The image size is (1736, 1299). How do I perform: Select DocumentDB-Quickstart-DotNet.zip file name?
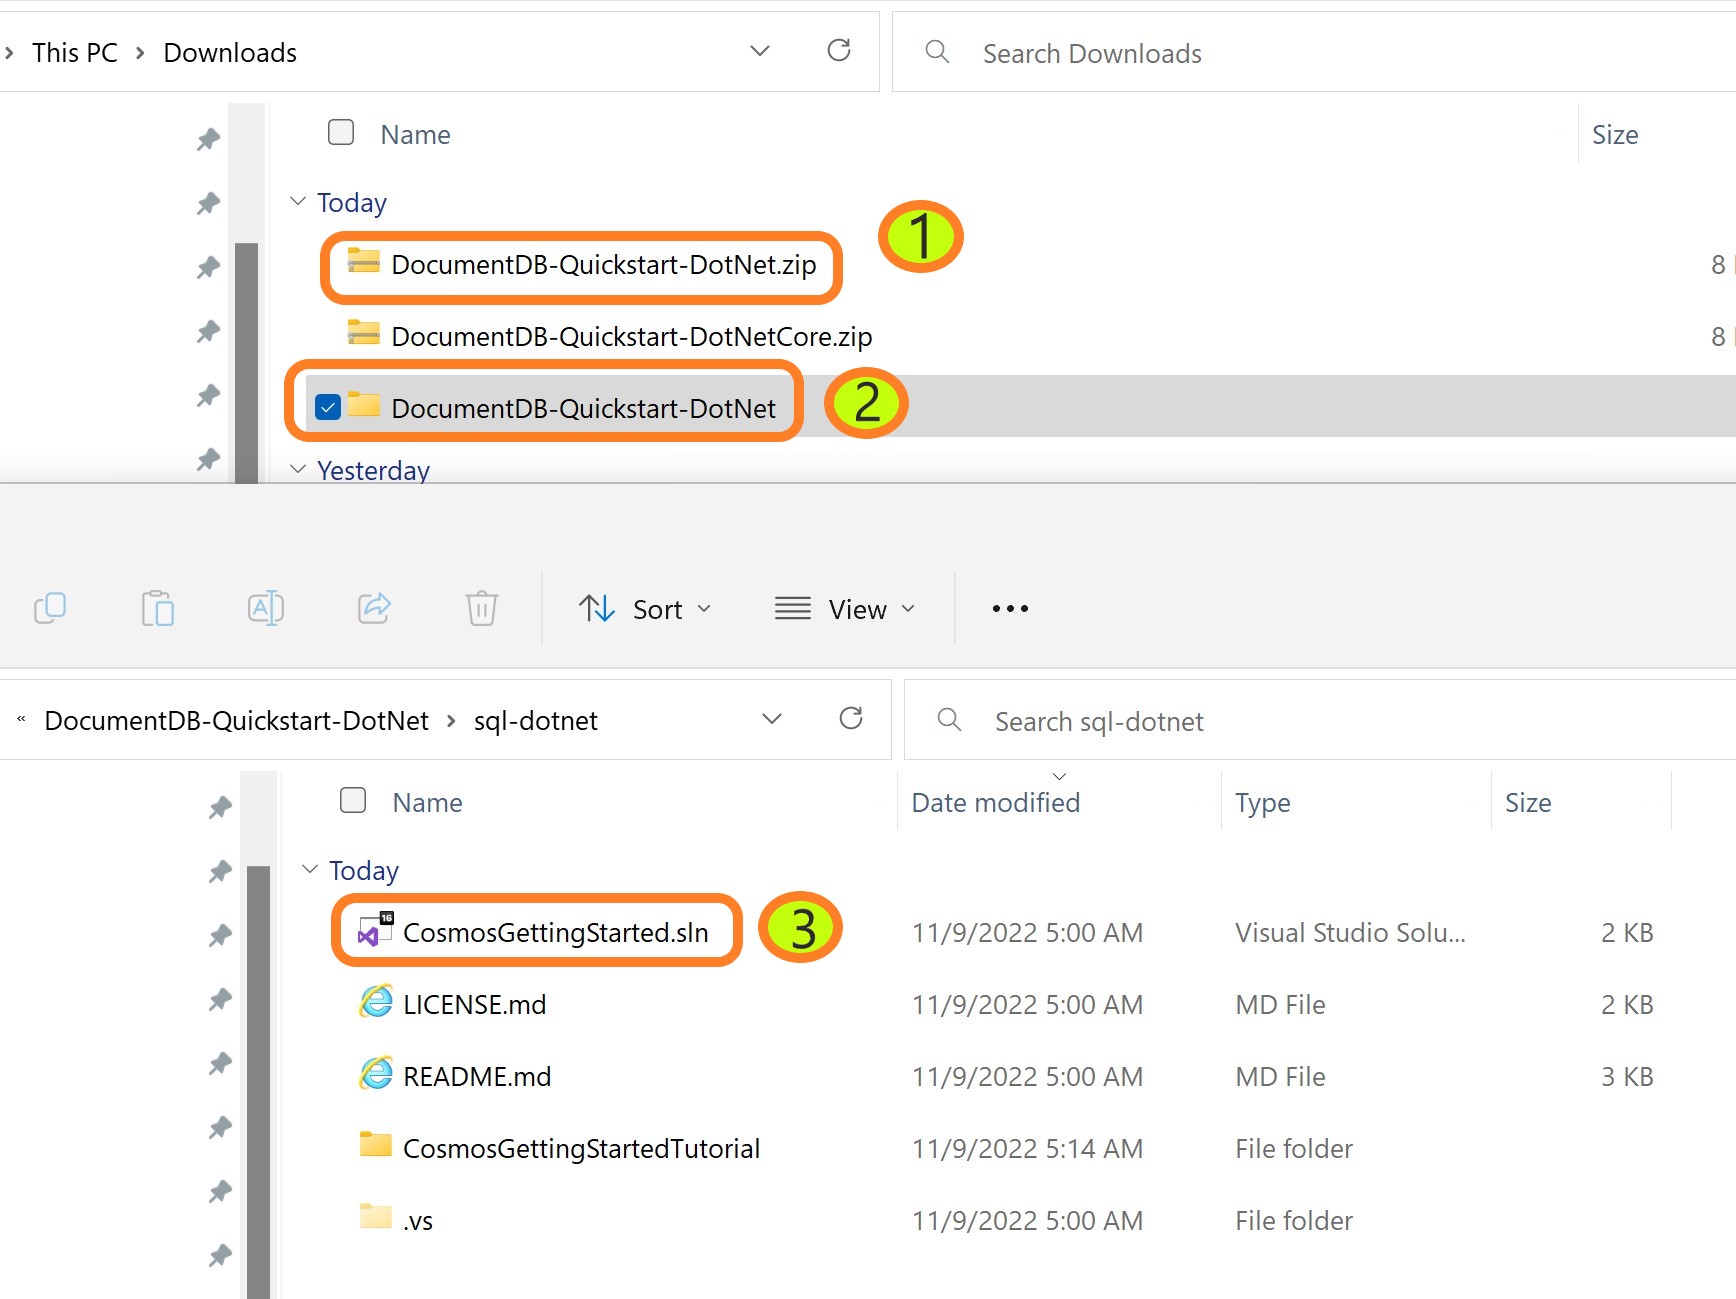pos(604,265)
